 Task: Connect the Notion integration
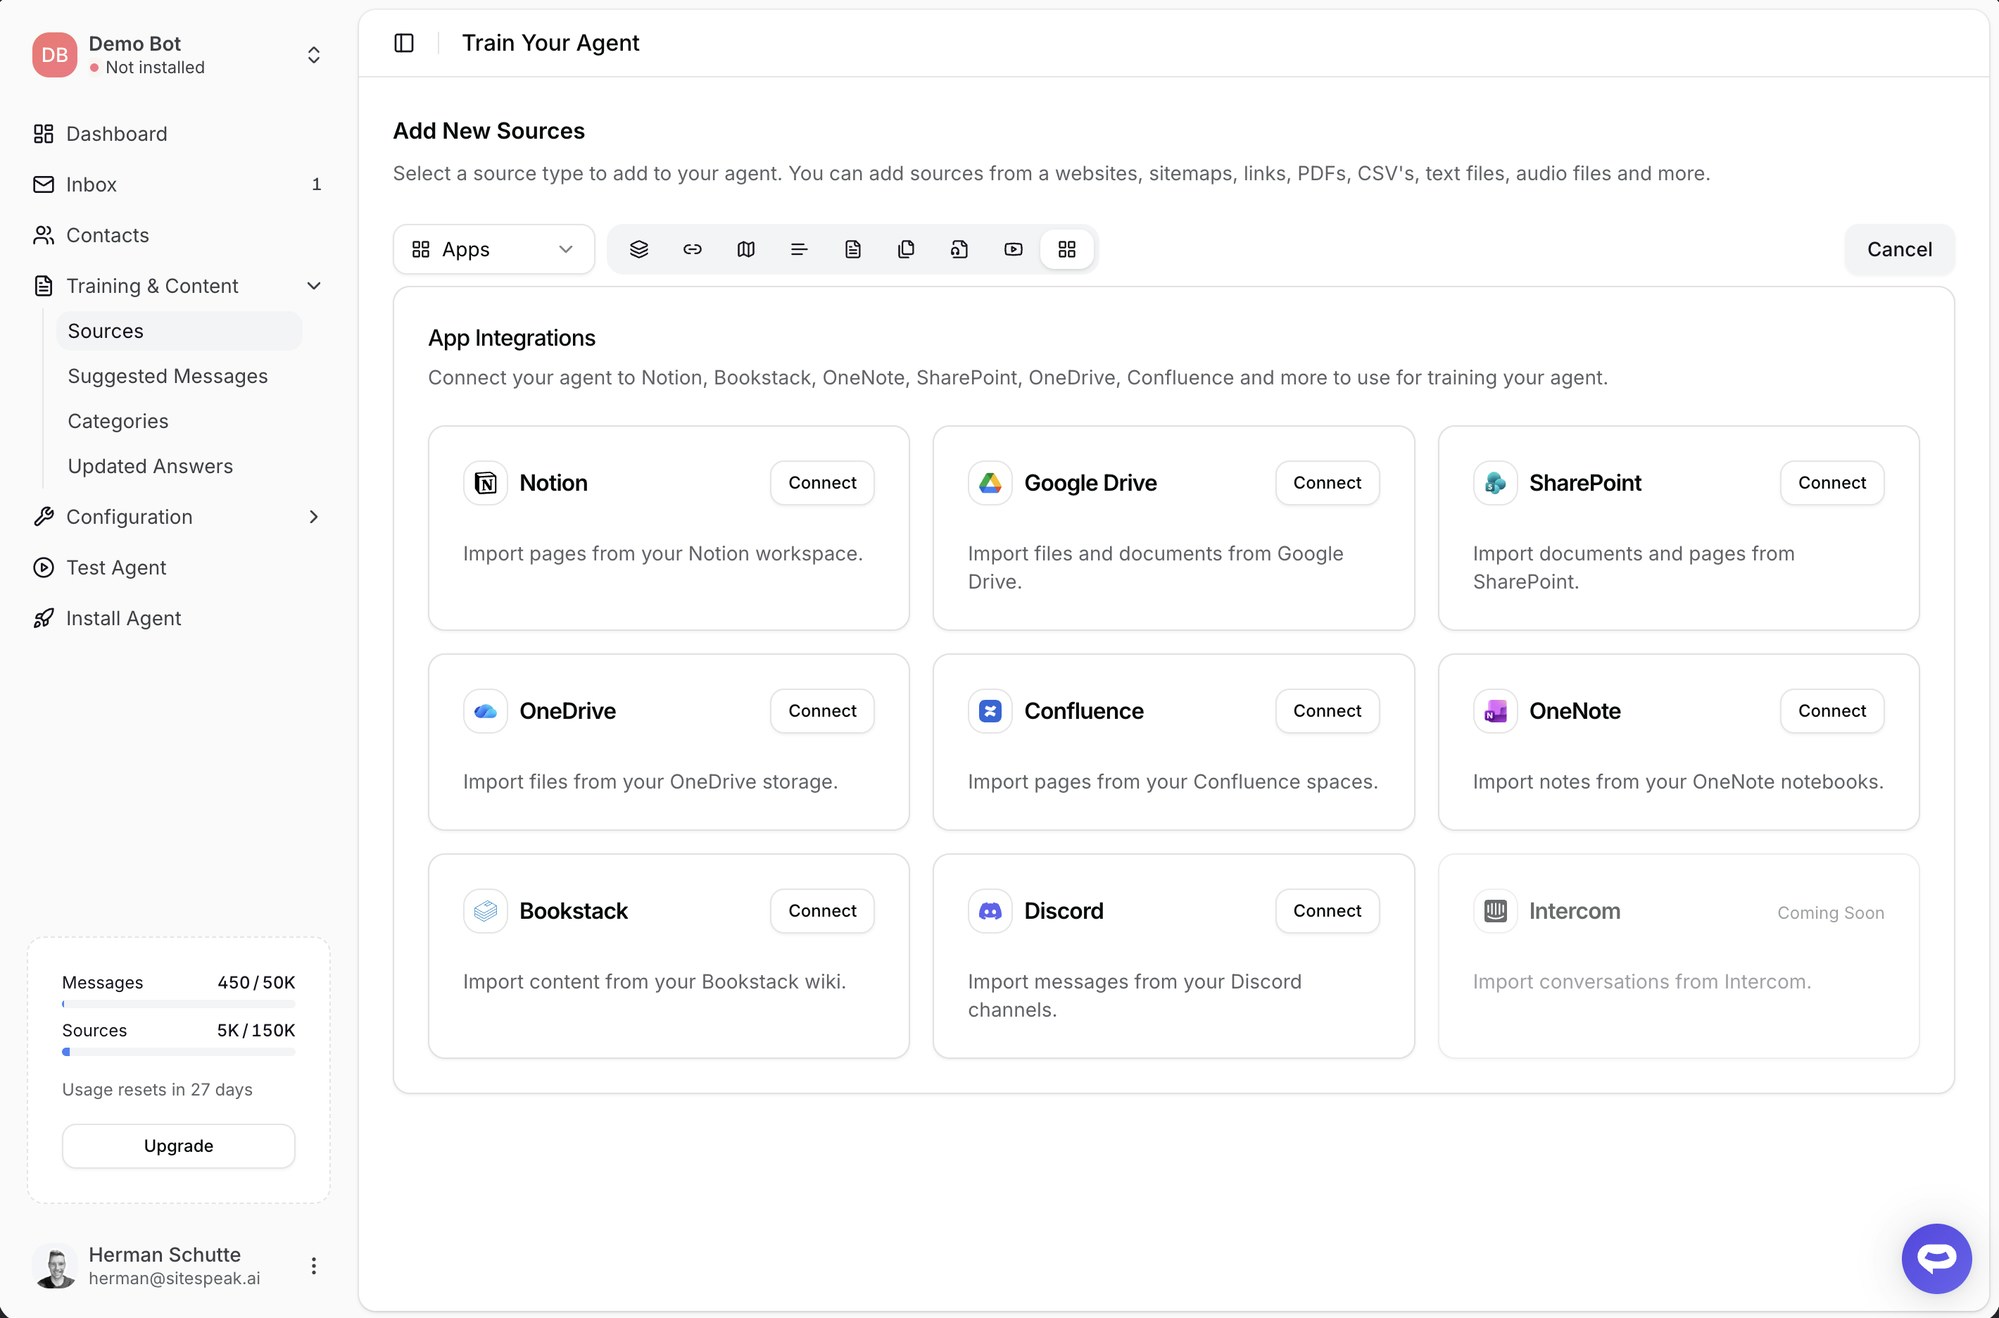(821, 483)
